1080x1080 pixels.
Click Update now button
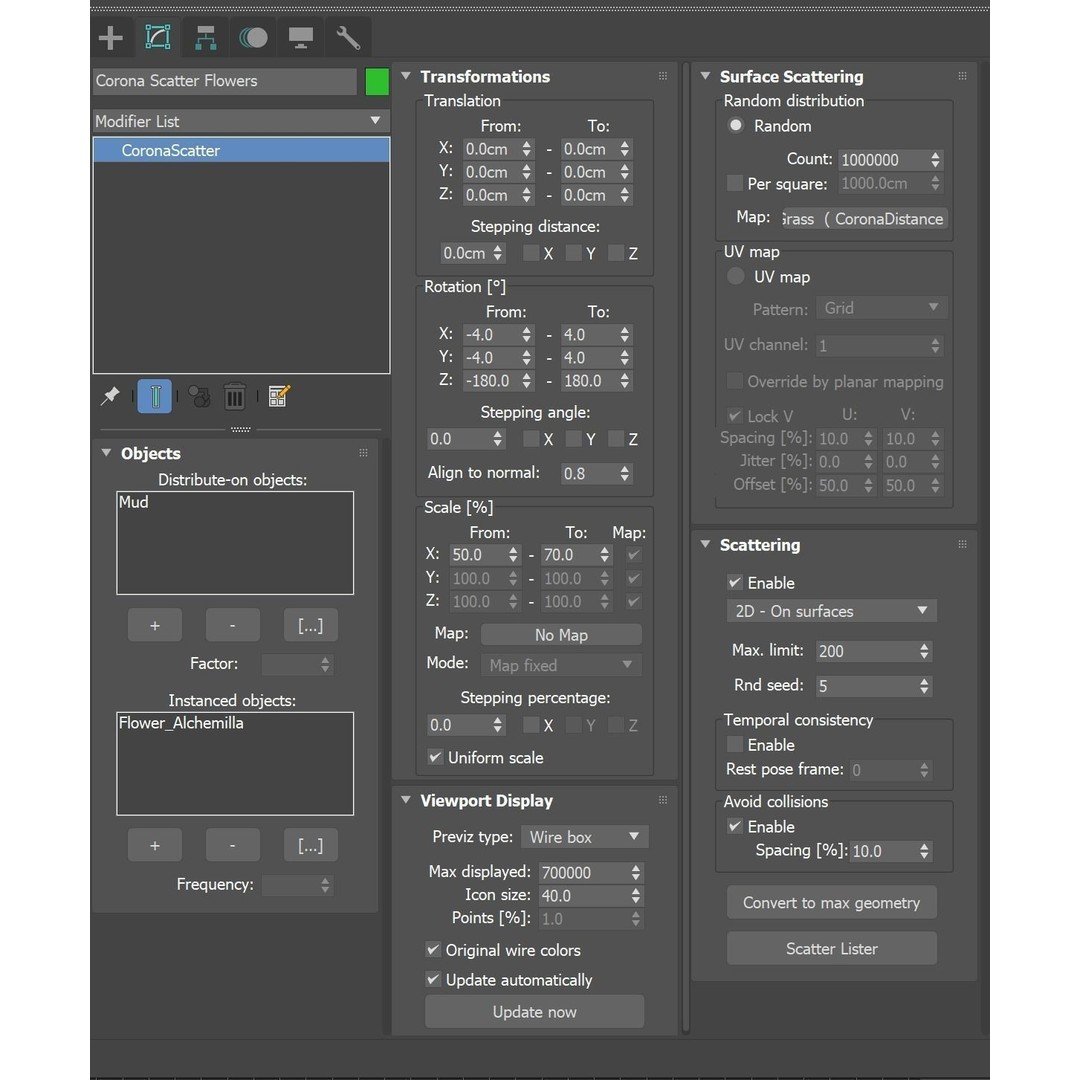(x=534, y=1012)
